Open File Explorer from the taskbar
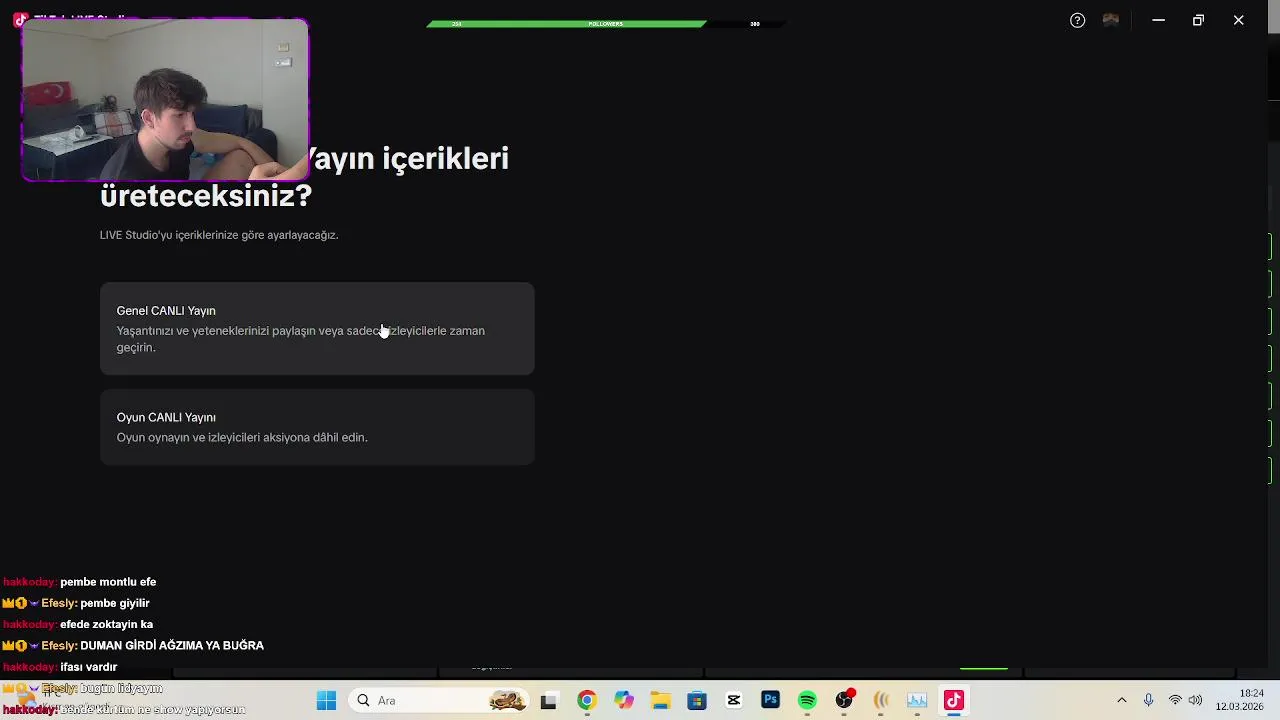The width and height of the screenshot is (1280, 720). [660, 700]
